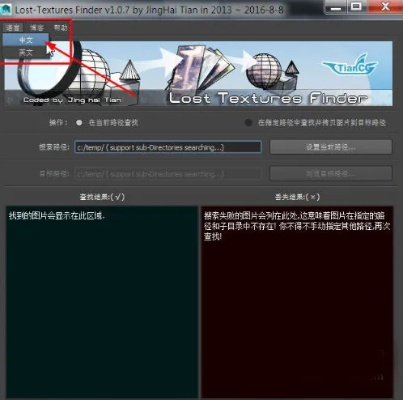
Task: Click the Lost Textures Finder banner title
Action: point(268,98)
